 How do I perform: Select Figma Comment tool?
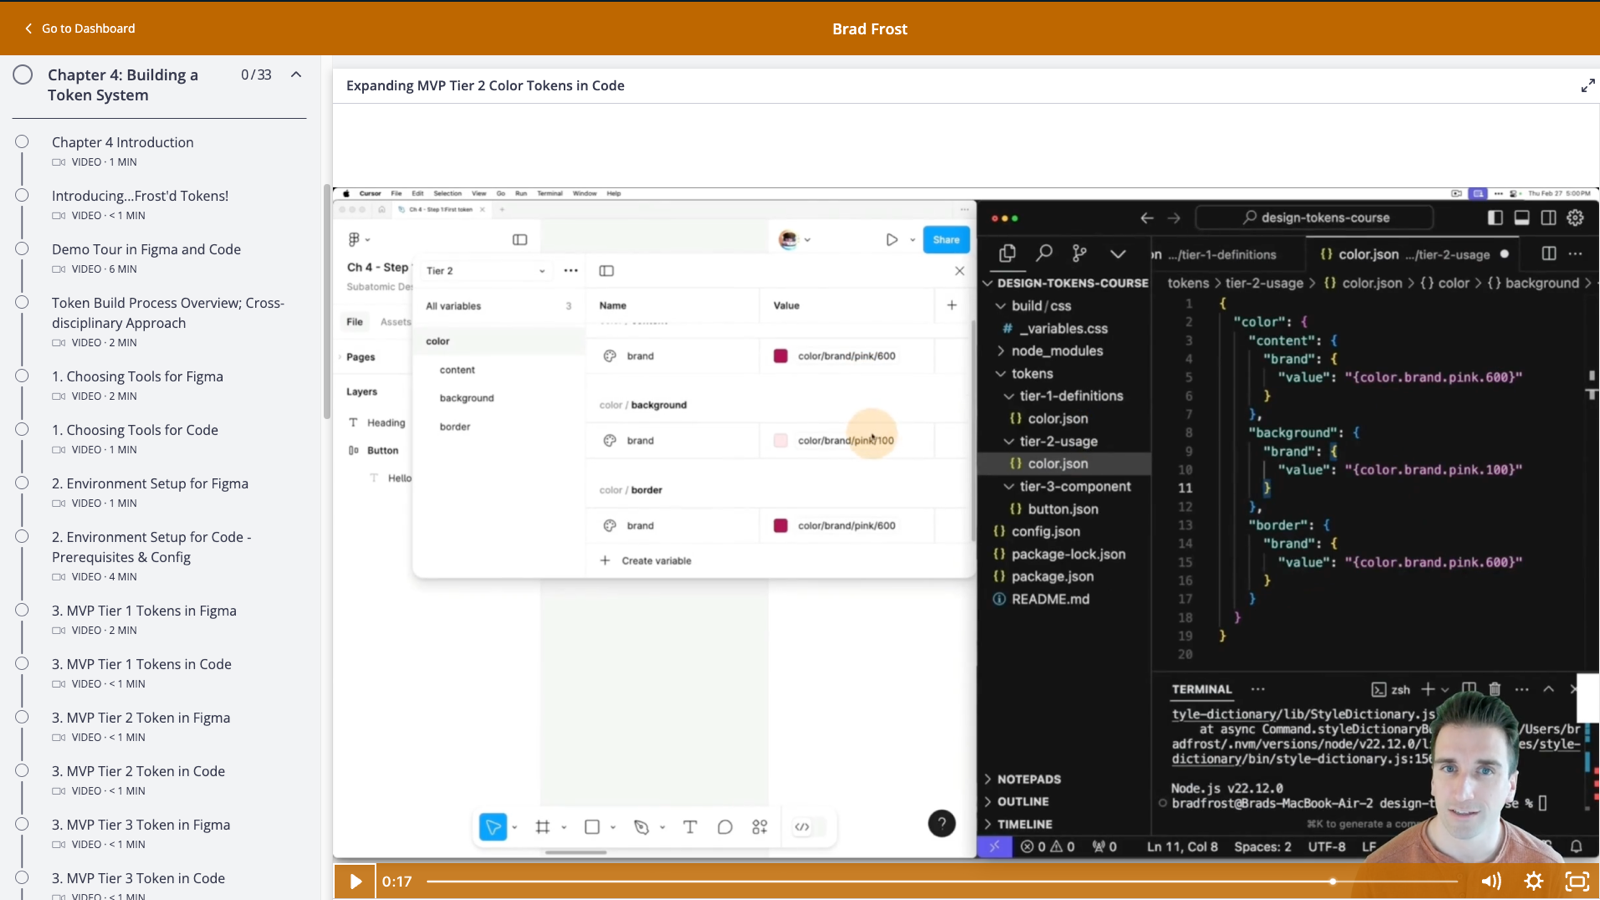point(725,827)
